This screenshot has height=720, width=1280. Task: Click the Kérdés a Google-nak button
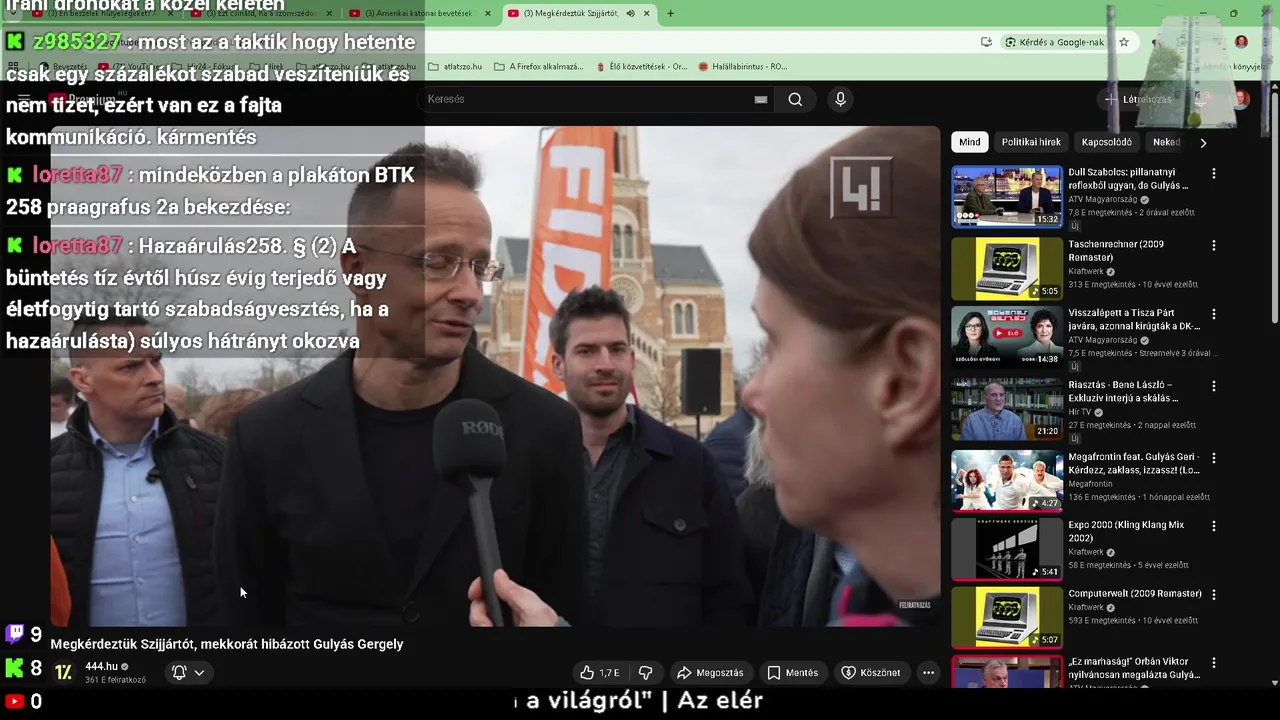click(1054, 42)
